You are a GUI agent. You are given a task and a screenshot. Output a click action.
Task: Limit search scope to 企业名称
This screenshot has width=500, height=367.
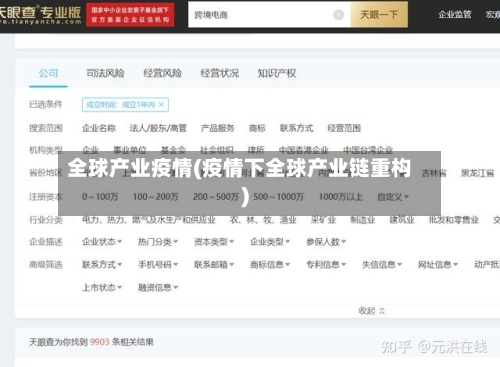(x=99, y=128)
